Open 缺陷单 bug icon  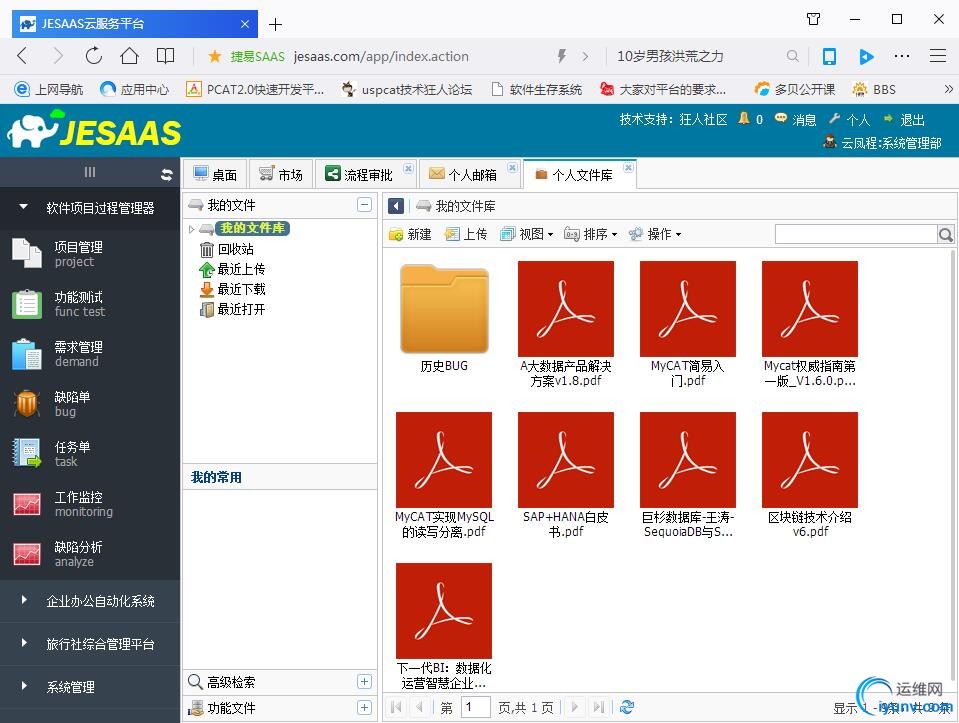tap(27, 404)
